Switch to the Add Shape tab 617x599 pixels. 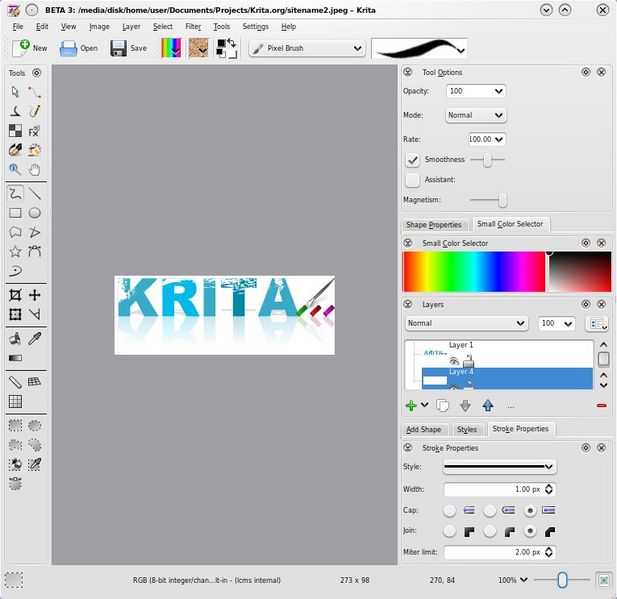(423, 429)
